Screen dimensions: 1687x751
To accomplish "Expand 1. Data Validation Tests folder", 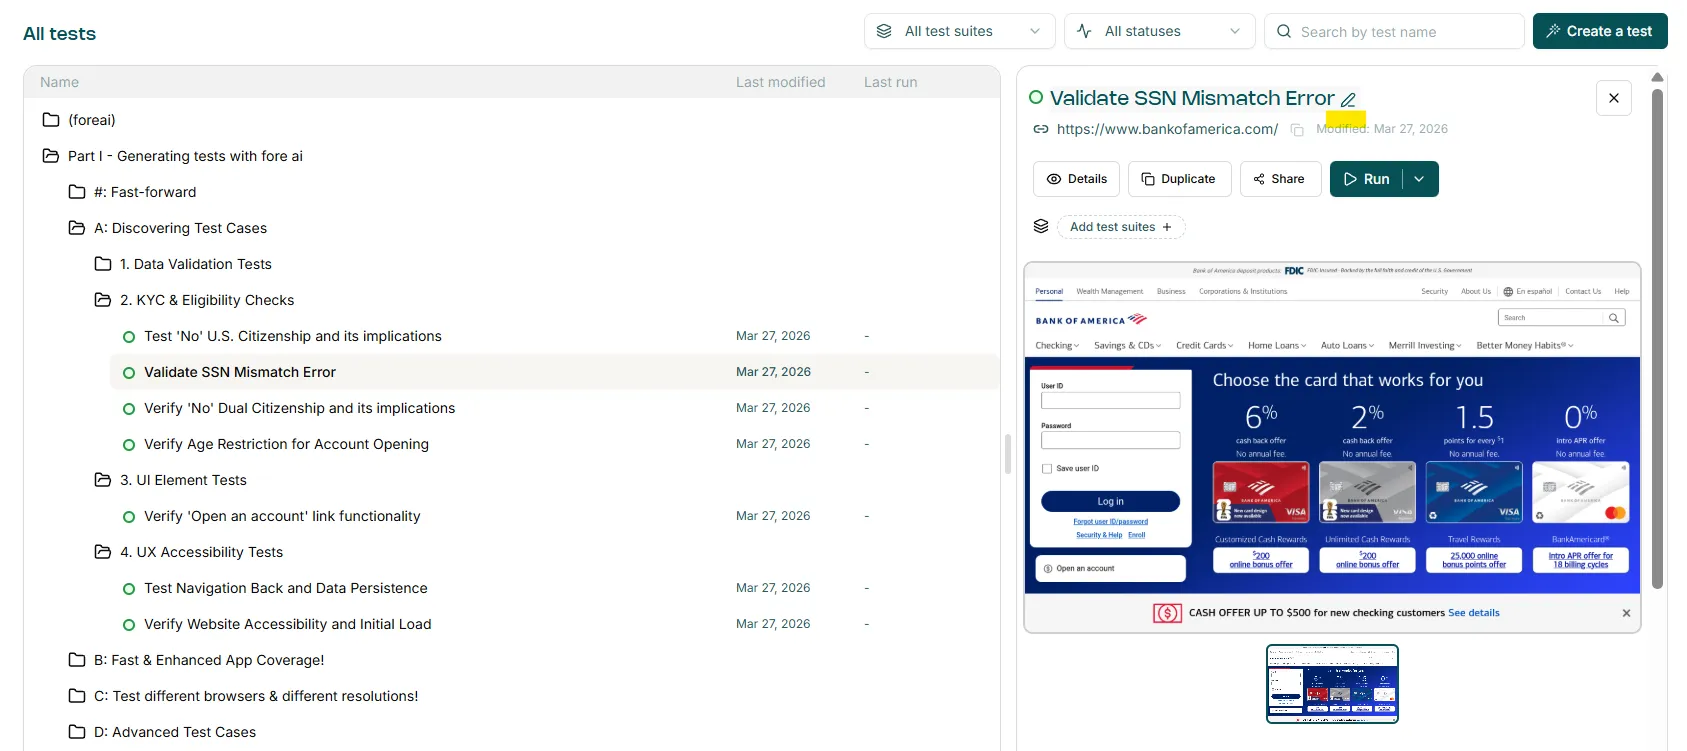I will point(196,264).
